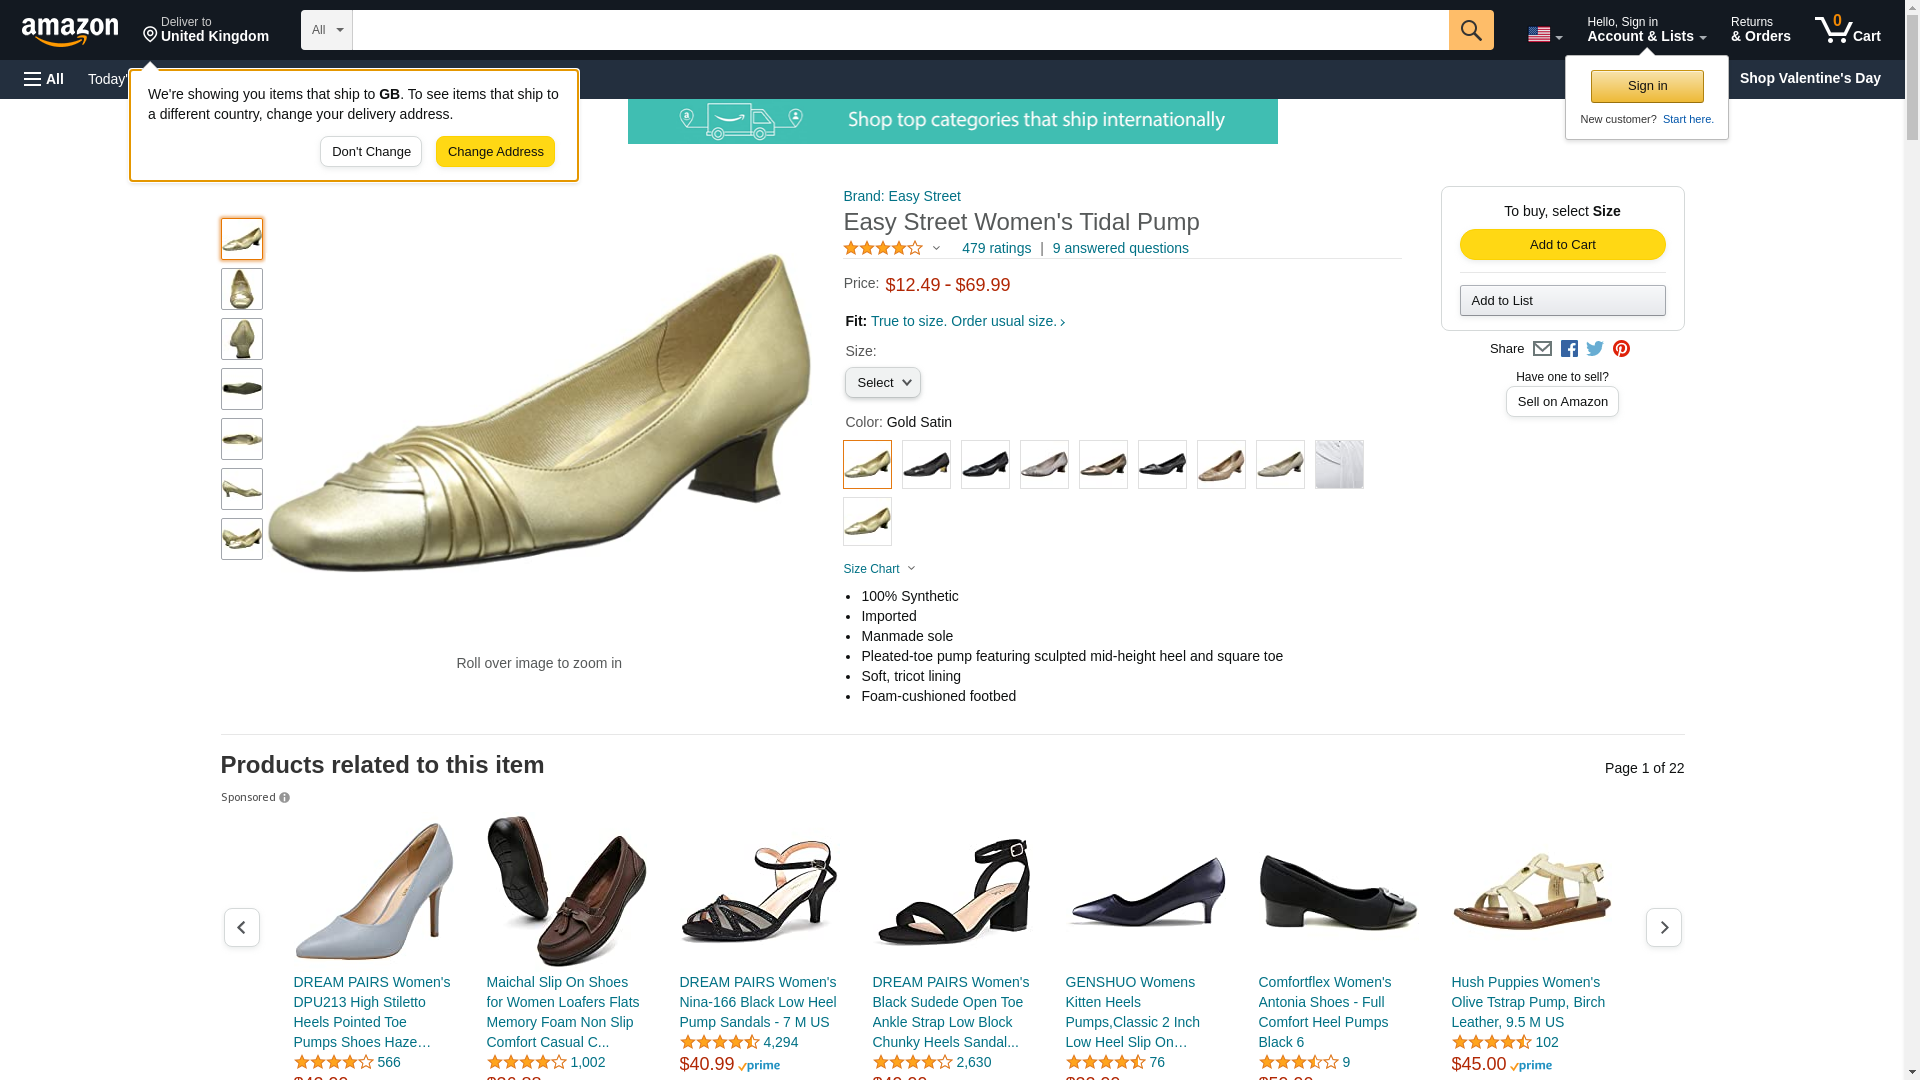
Task: Open Returns & Orders menu item
Action: click(x=1760, y=30)
